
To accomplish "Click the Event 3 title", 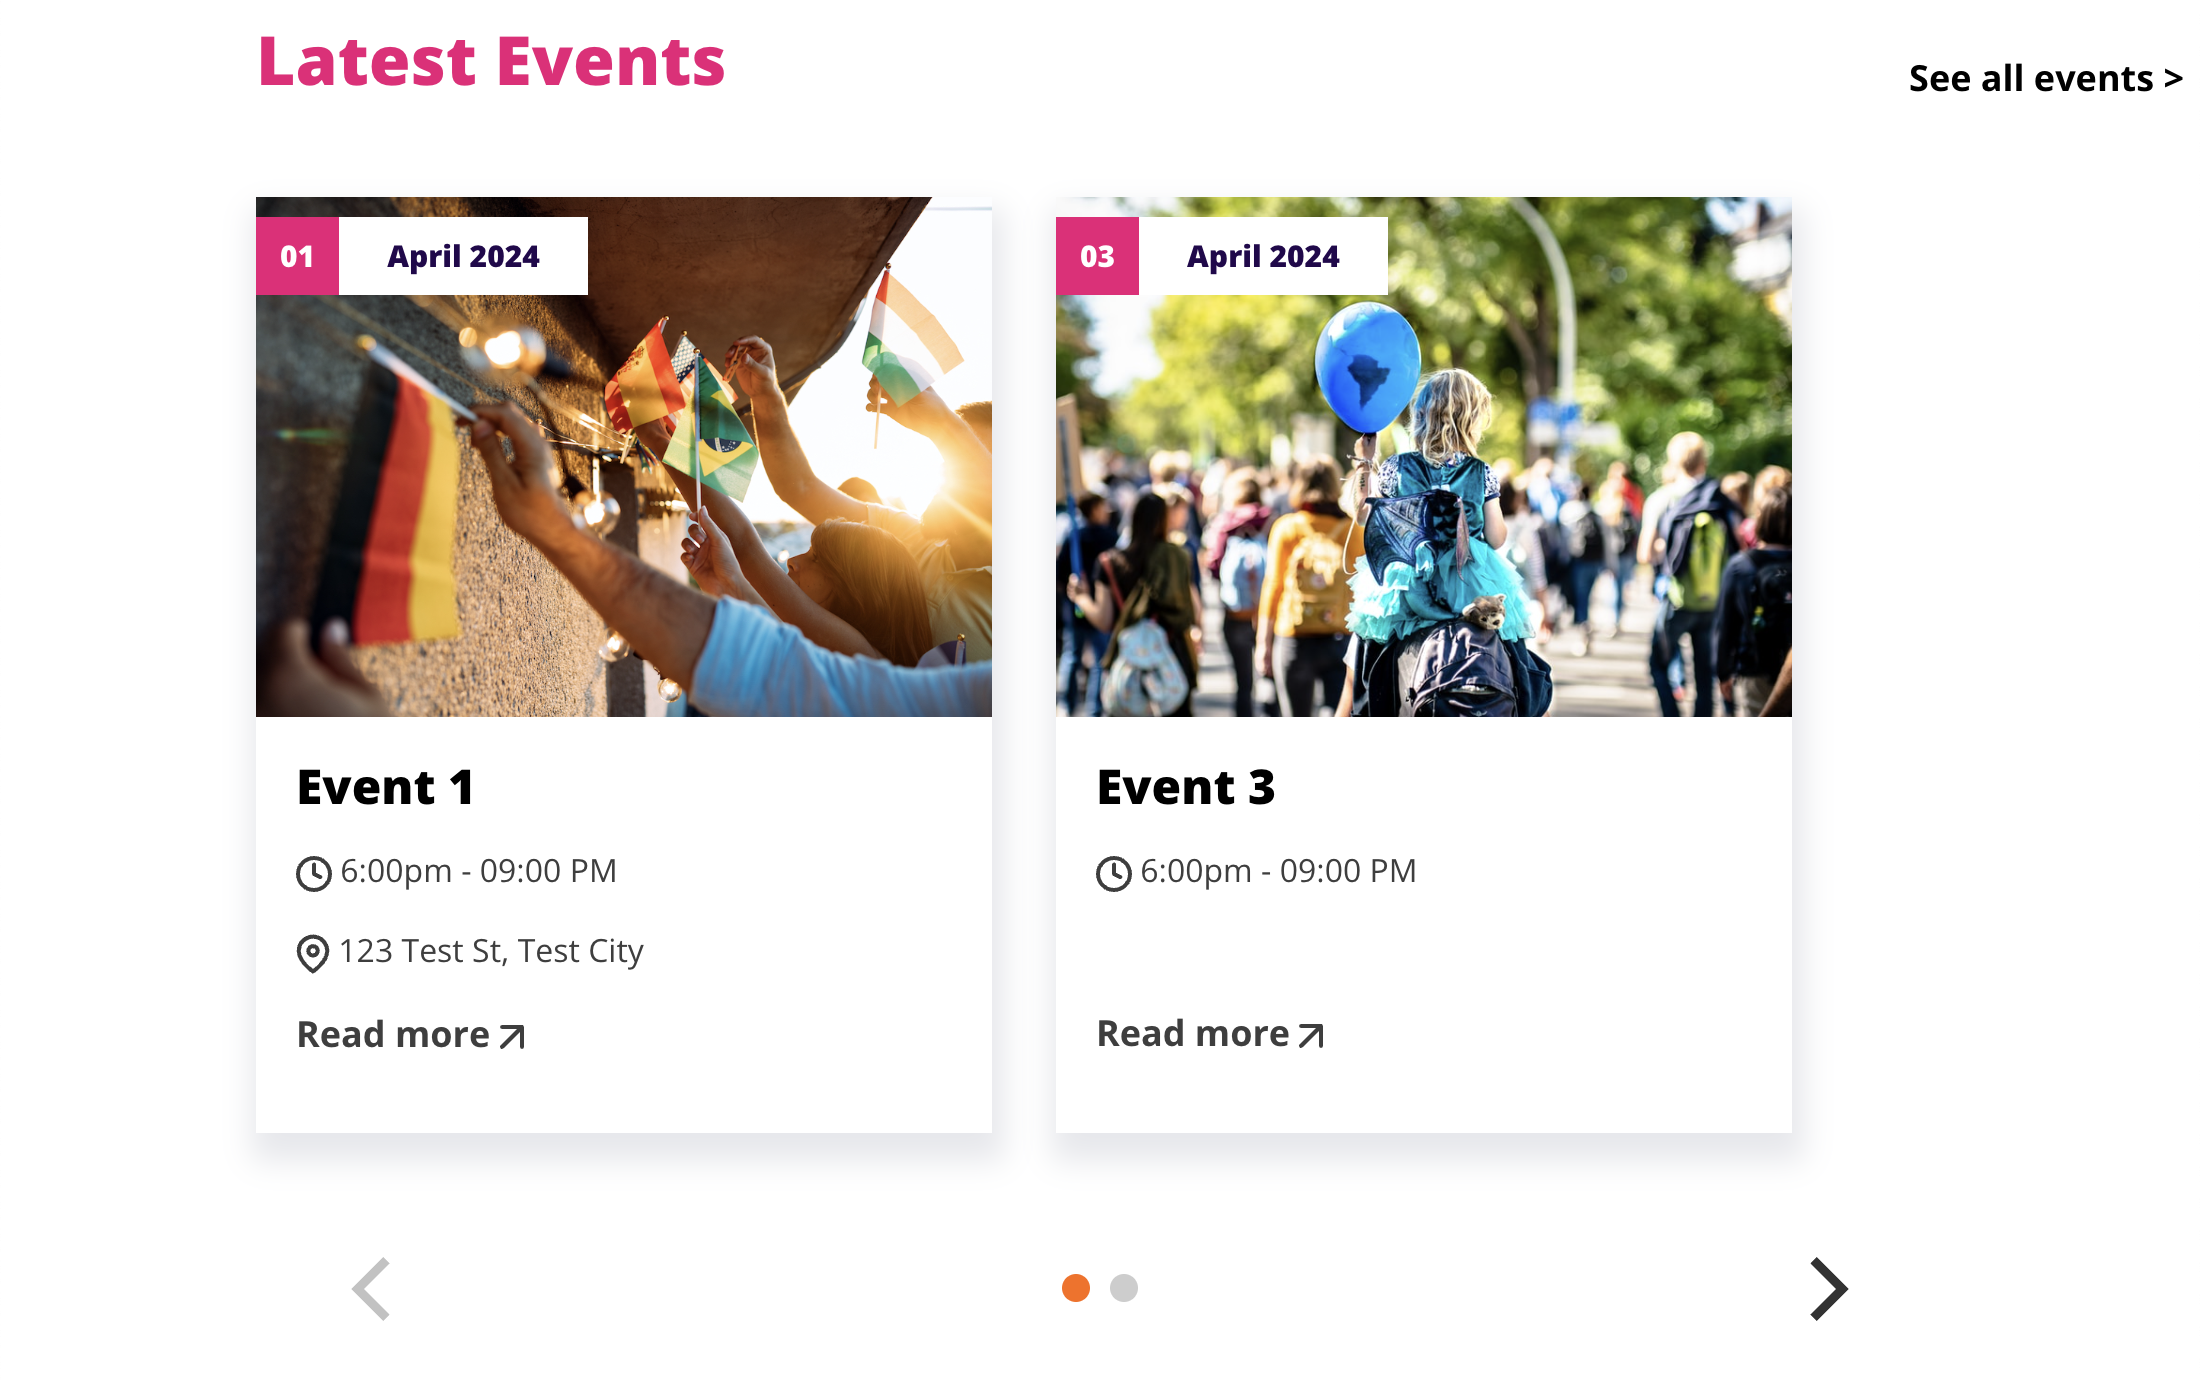I will [x=1186, y=787].
